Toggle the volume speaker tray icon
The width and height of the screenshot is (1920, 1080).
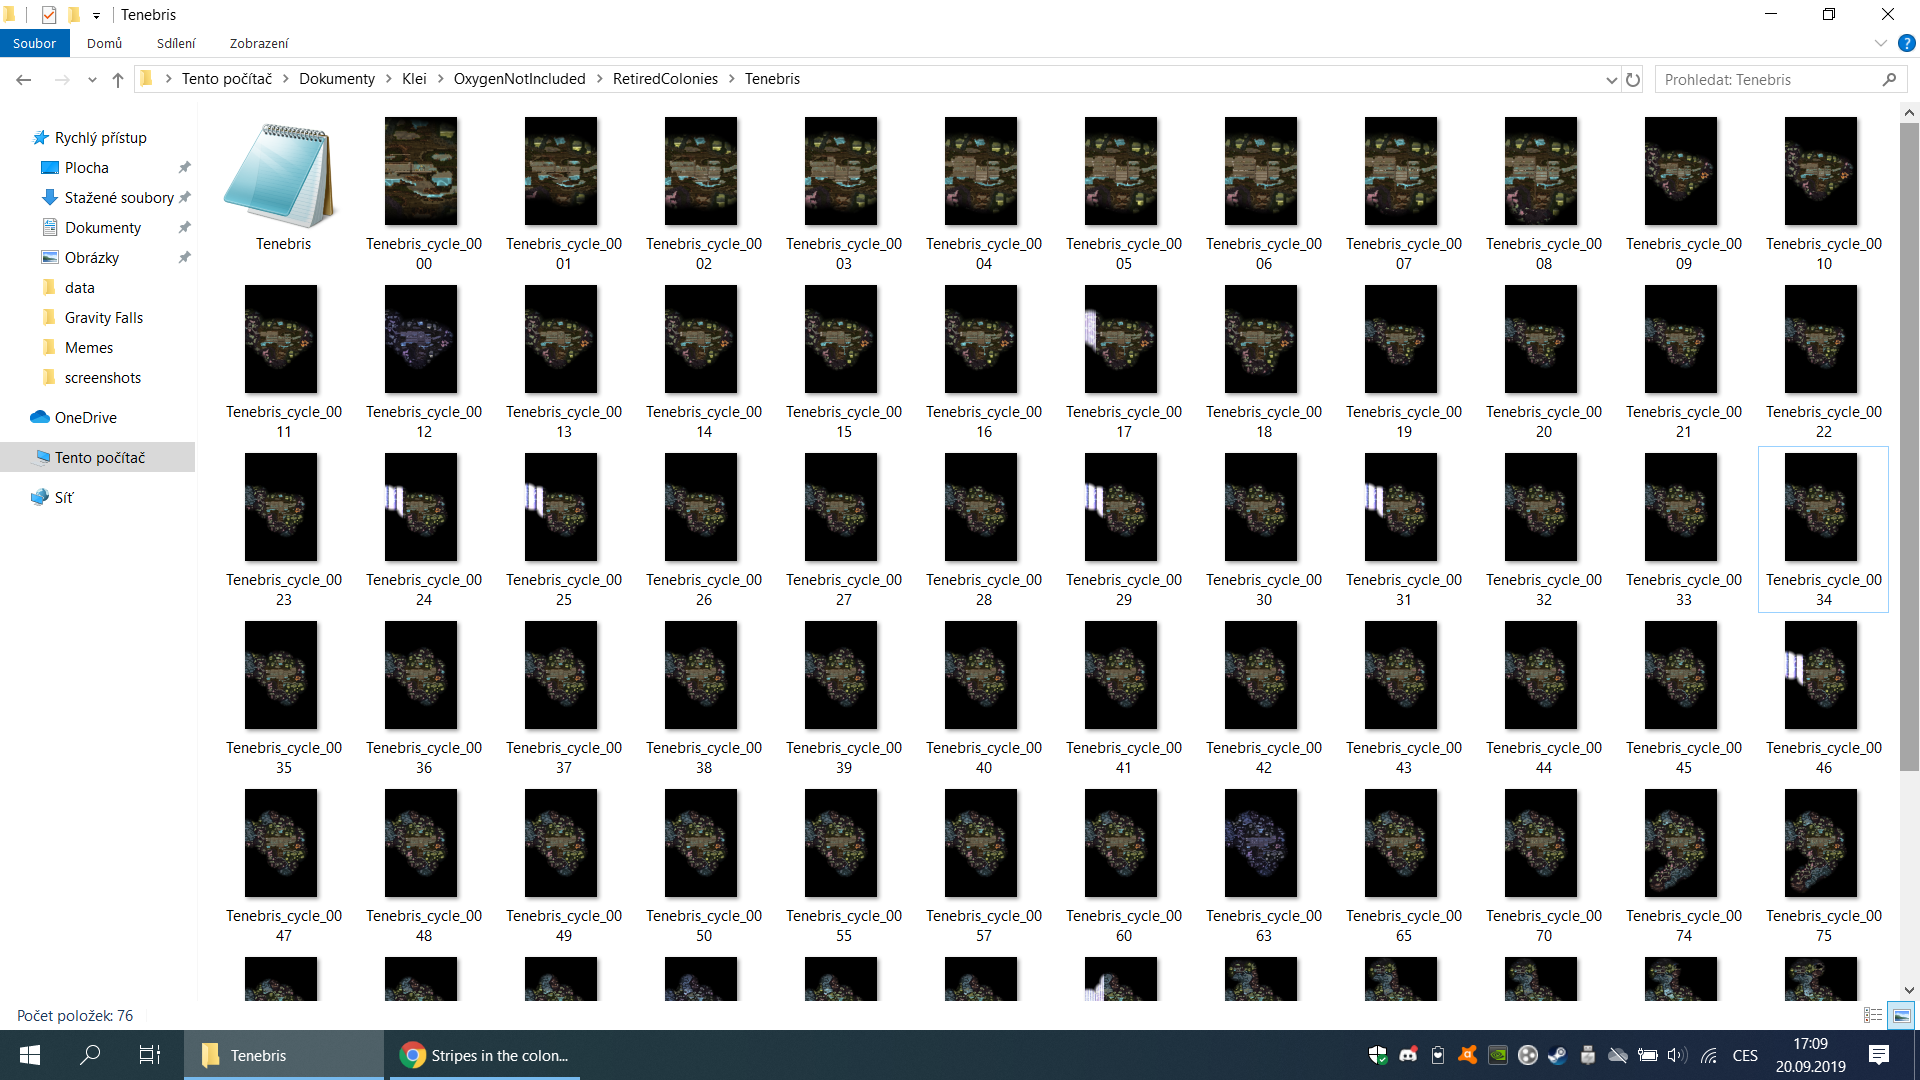coord(1677,1055)
